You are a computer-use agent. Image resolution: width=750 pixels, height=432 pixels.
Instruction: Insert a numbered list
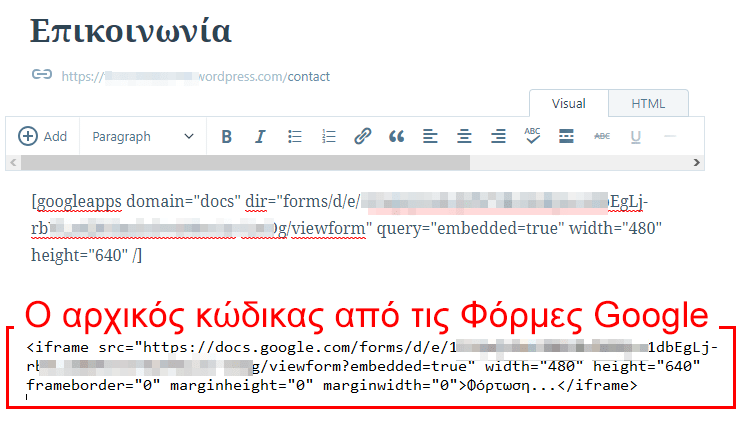(329, 137)
